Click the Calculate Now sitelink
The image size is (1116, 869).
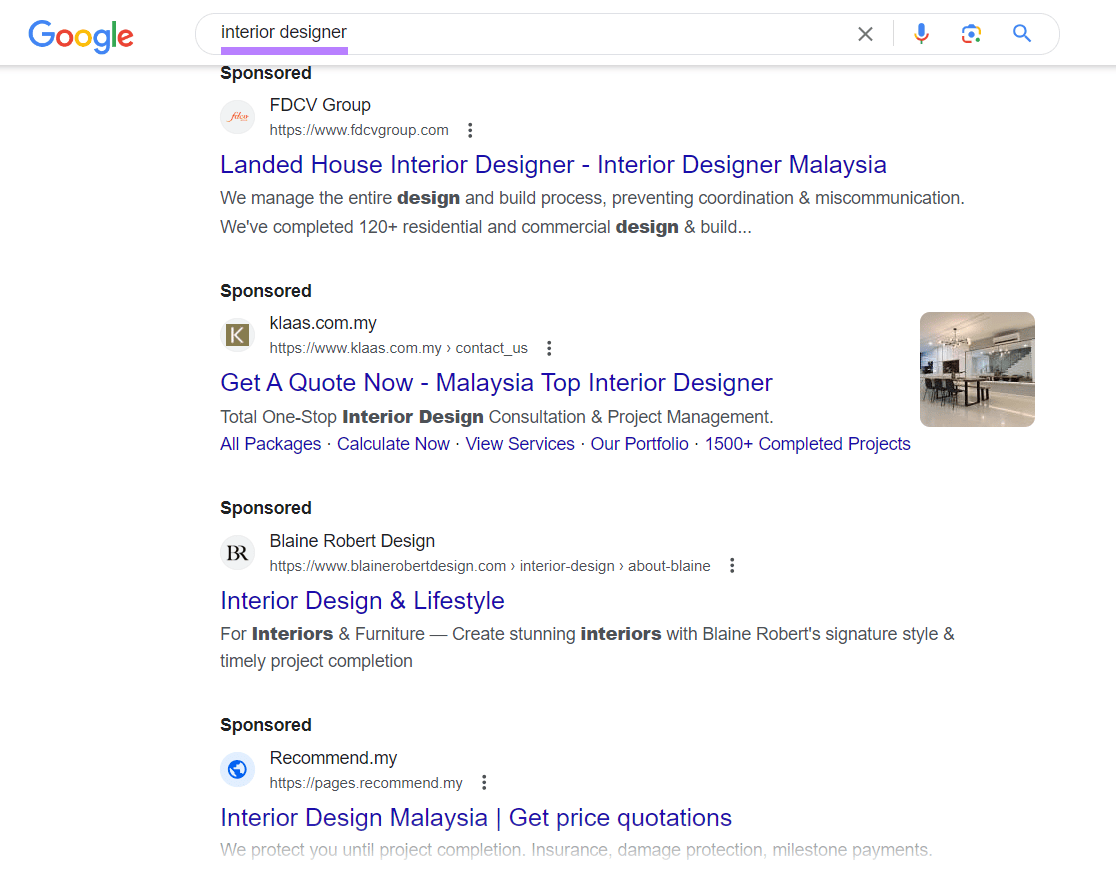pos(393,443)
